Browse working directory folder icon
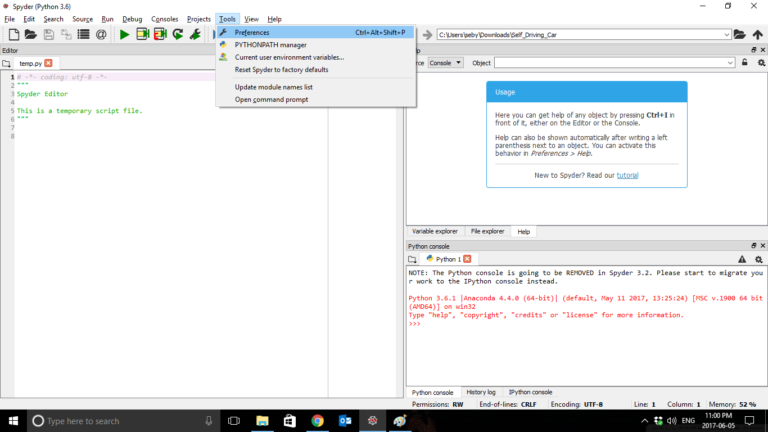The image size is (768, 432). click(x=740, y=34)
